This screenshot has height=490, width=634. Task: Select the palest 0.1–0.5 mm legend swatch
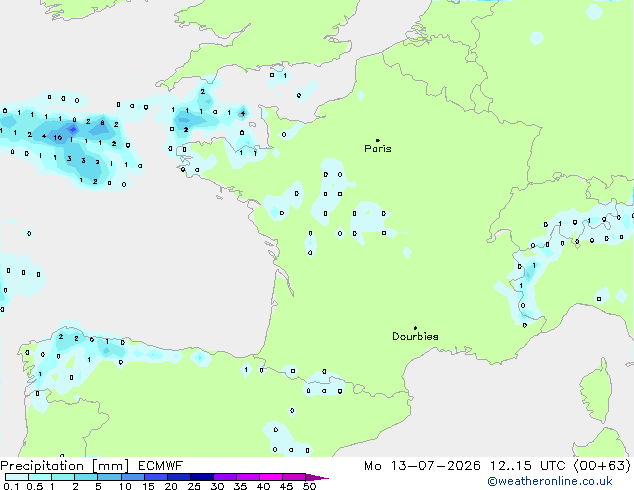point(17,477)
